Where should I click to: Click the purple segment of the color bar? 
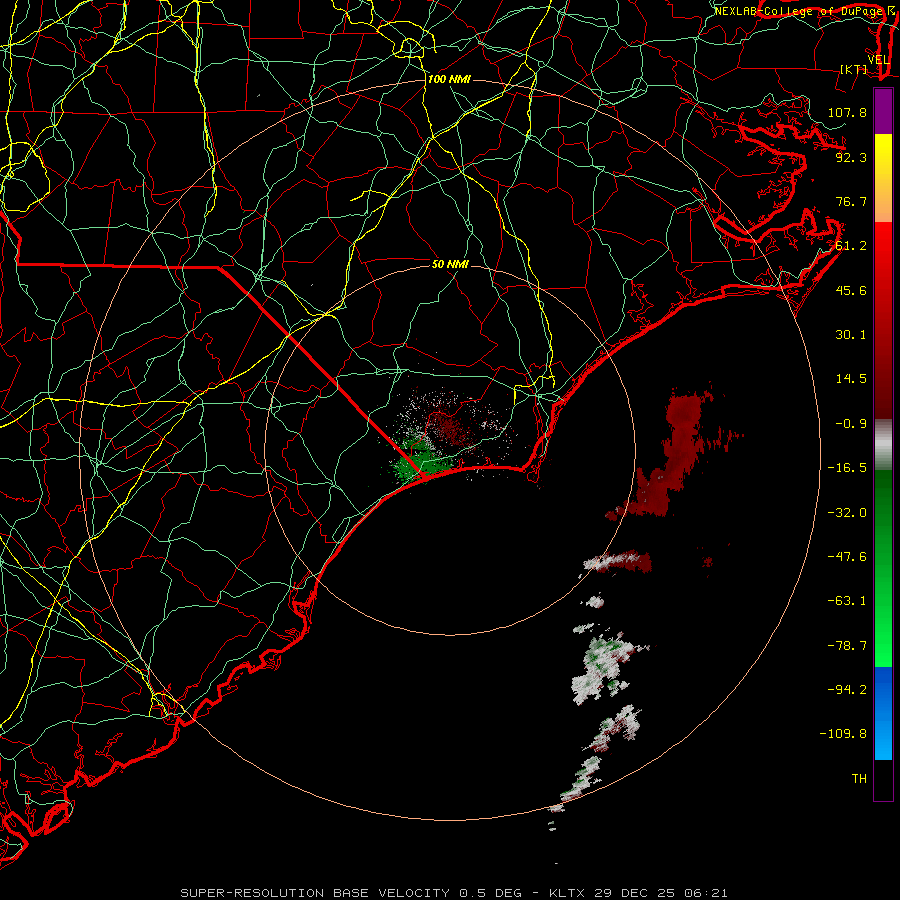[x=883, y=111]
